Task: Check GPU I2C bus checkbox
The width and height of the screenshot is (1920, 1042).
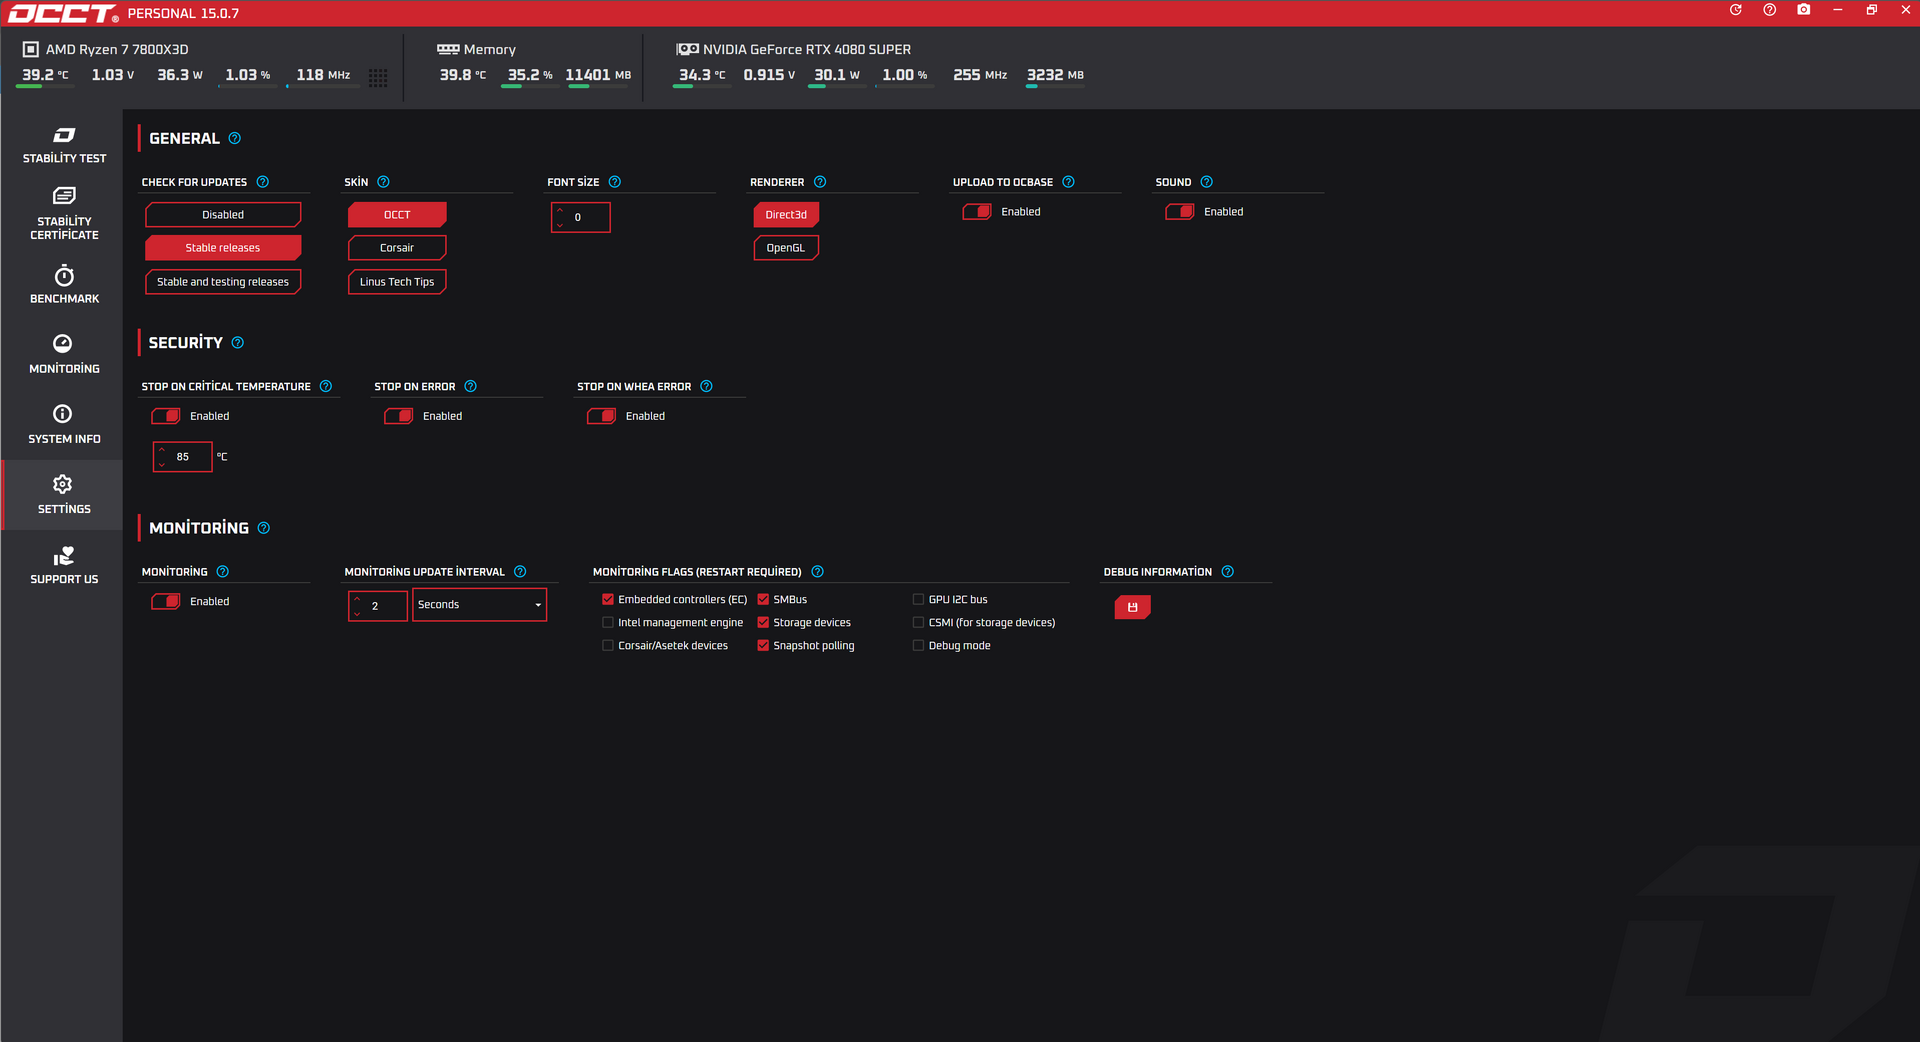Action: [x=918, y=600]
